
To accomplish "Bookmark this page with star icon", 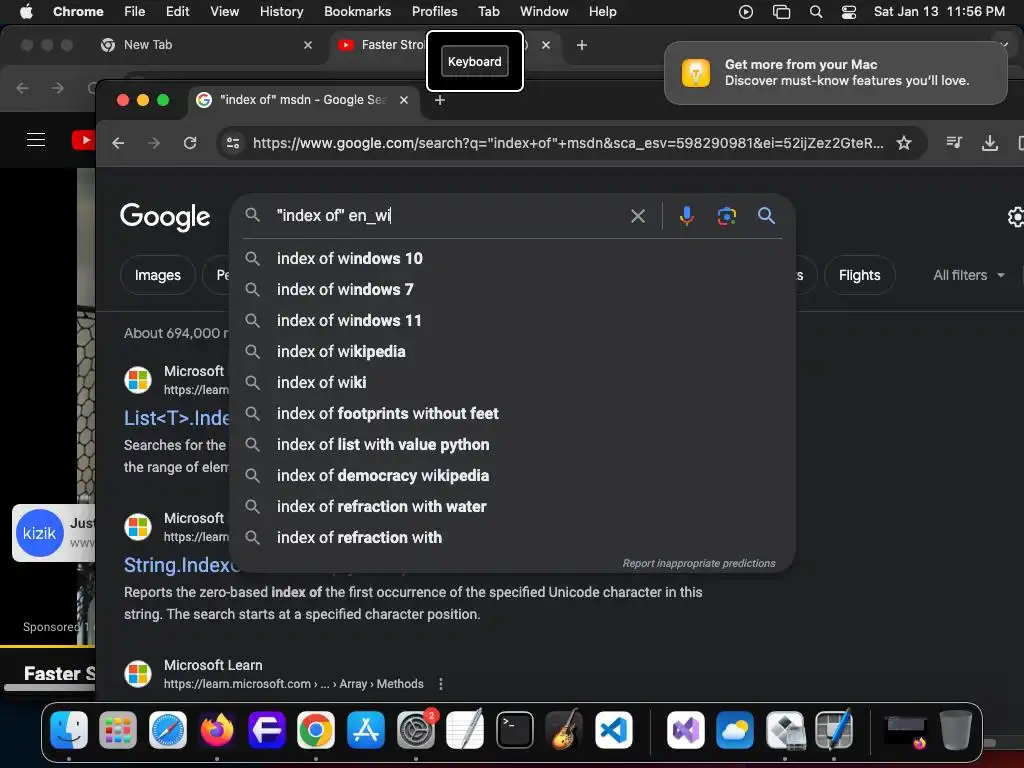I will click(x=904, y=143).
